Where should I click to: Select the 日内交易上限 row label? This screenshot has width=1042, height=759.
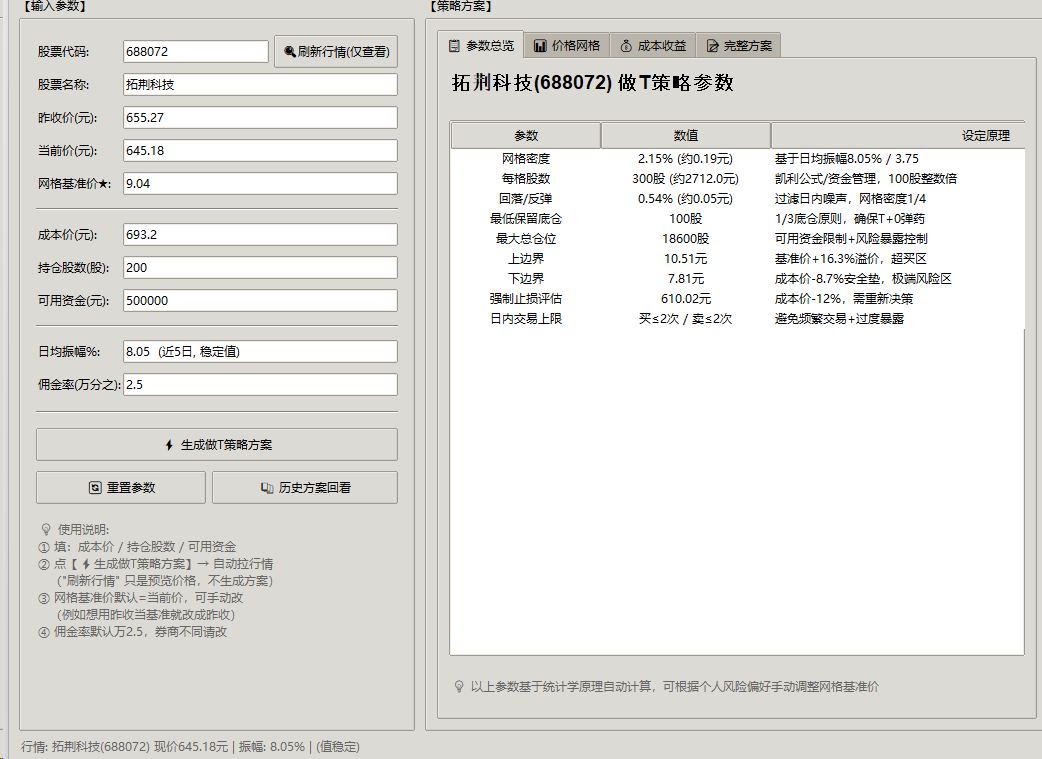tap(526, 318)
